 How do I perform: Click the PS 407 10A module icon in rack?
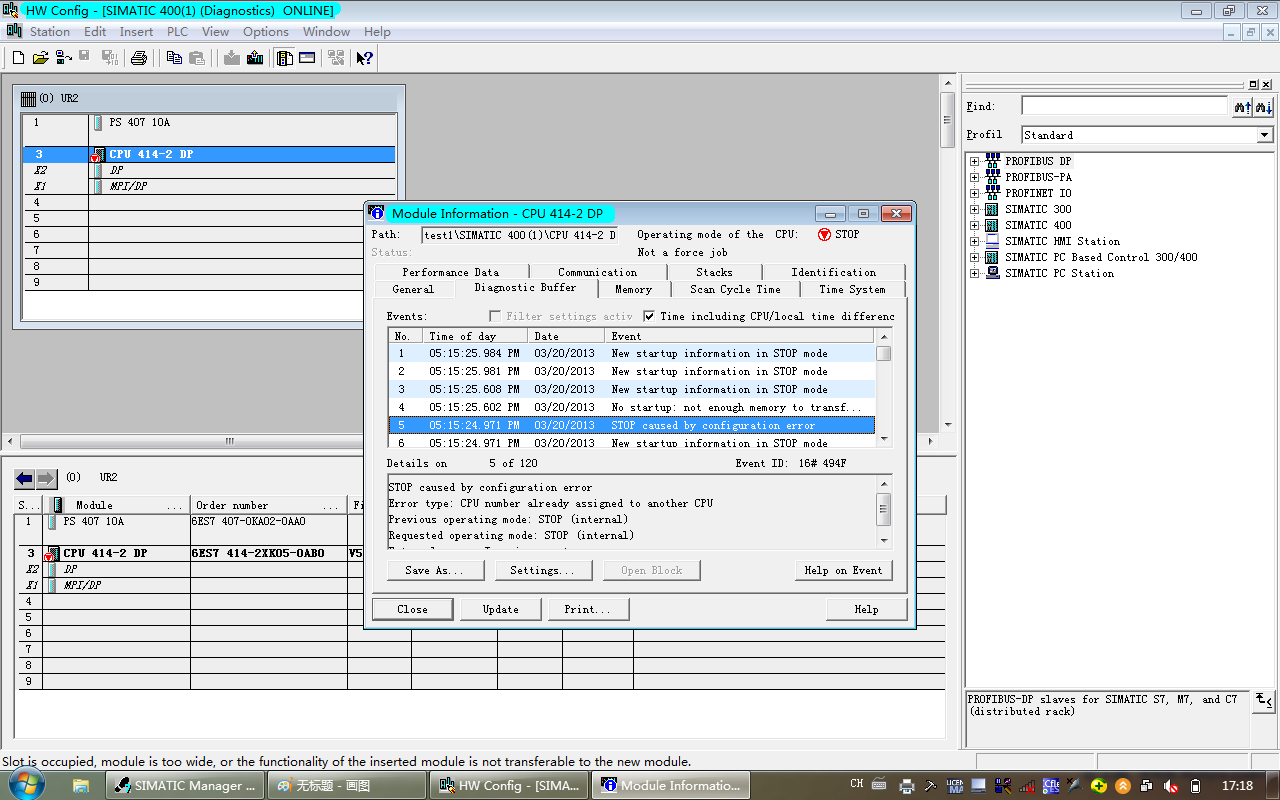click(x=98, y=122)
